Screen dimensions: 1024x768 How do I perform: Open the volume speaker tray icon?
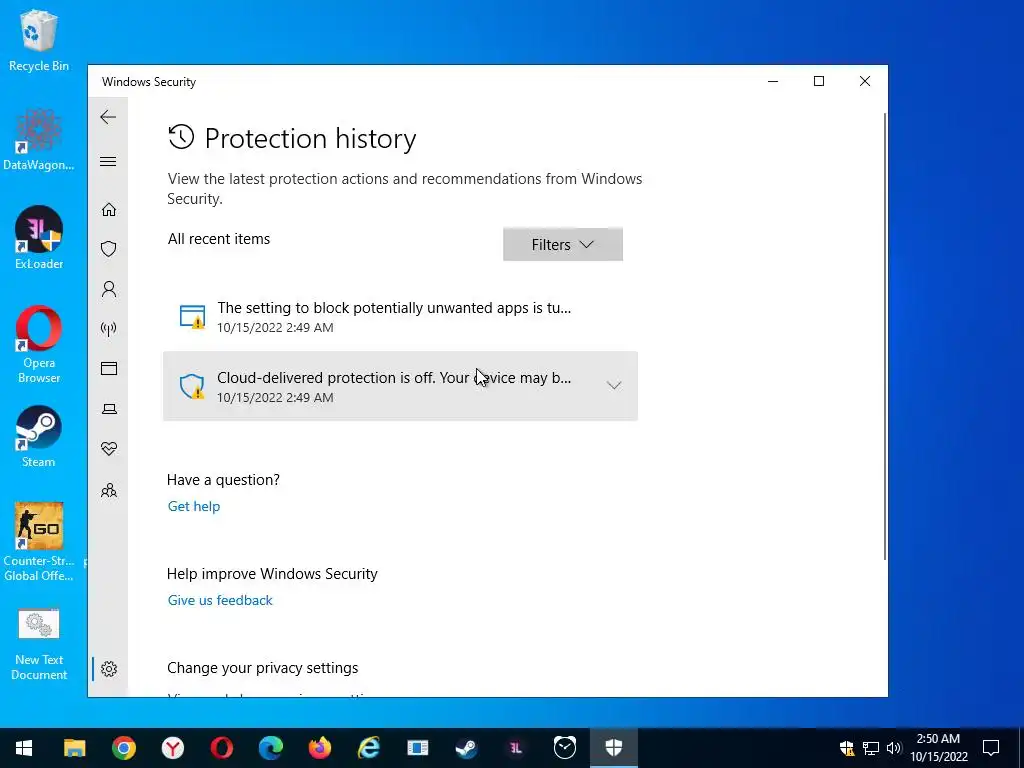click(893, 748)
